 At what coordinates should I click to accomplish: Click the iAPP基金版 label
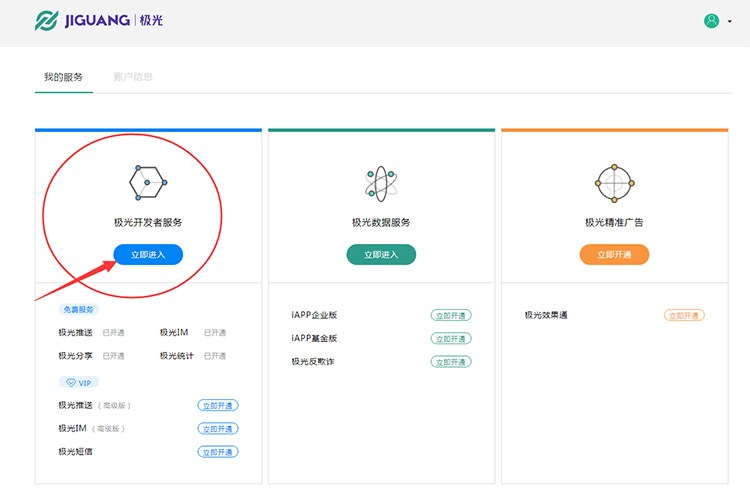pyautogui.click(x=314, y=339)
